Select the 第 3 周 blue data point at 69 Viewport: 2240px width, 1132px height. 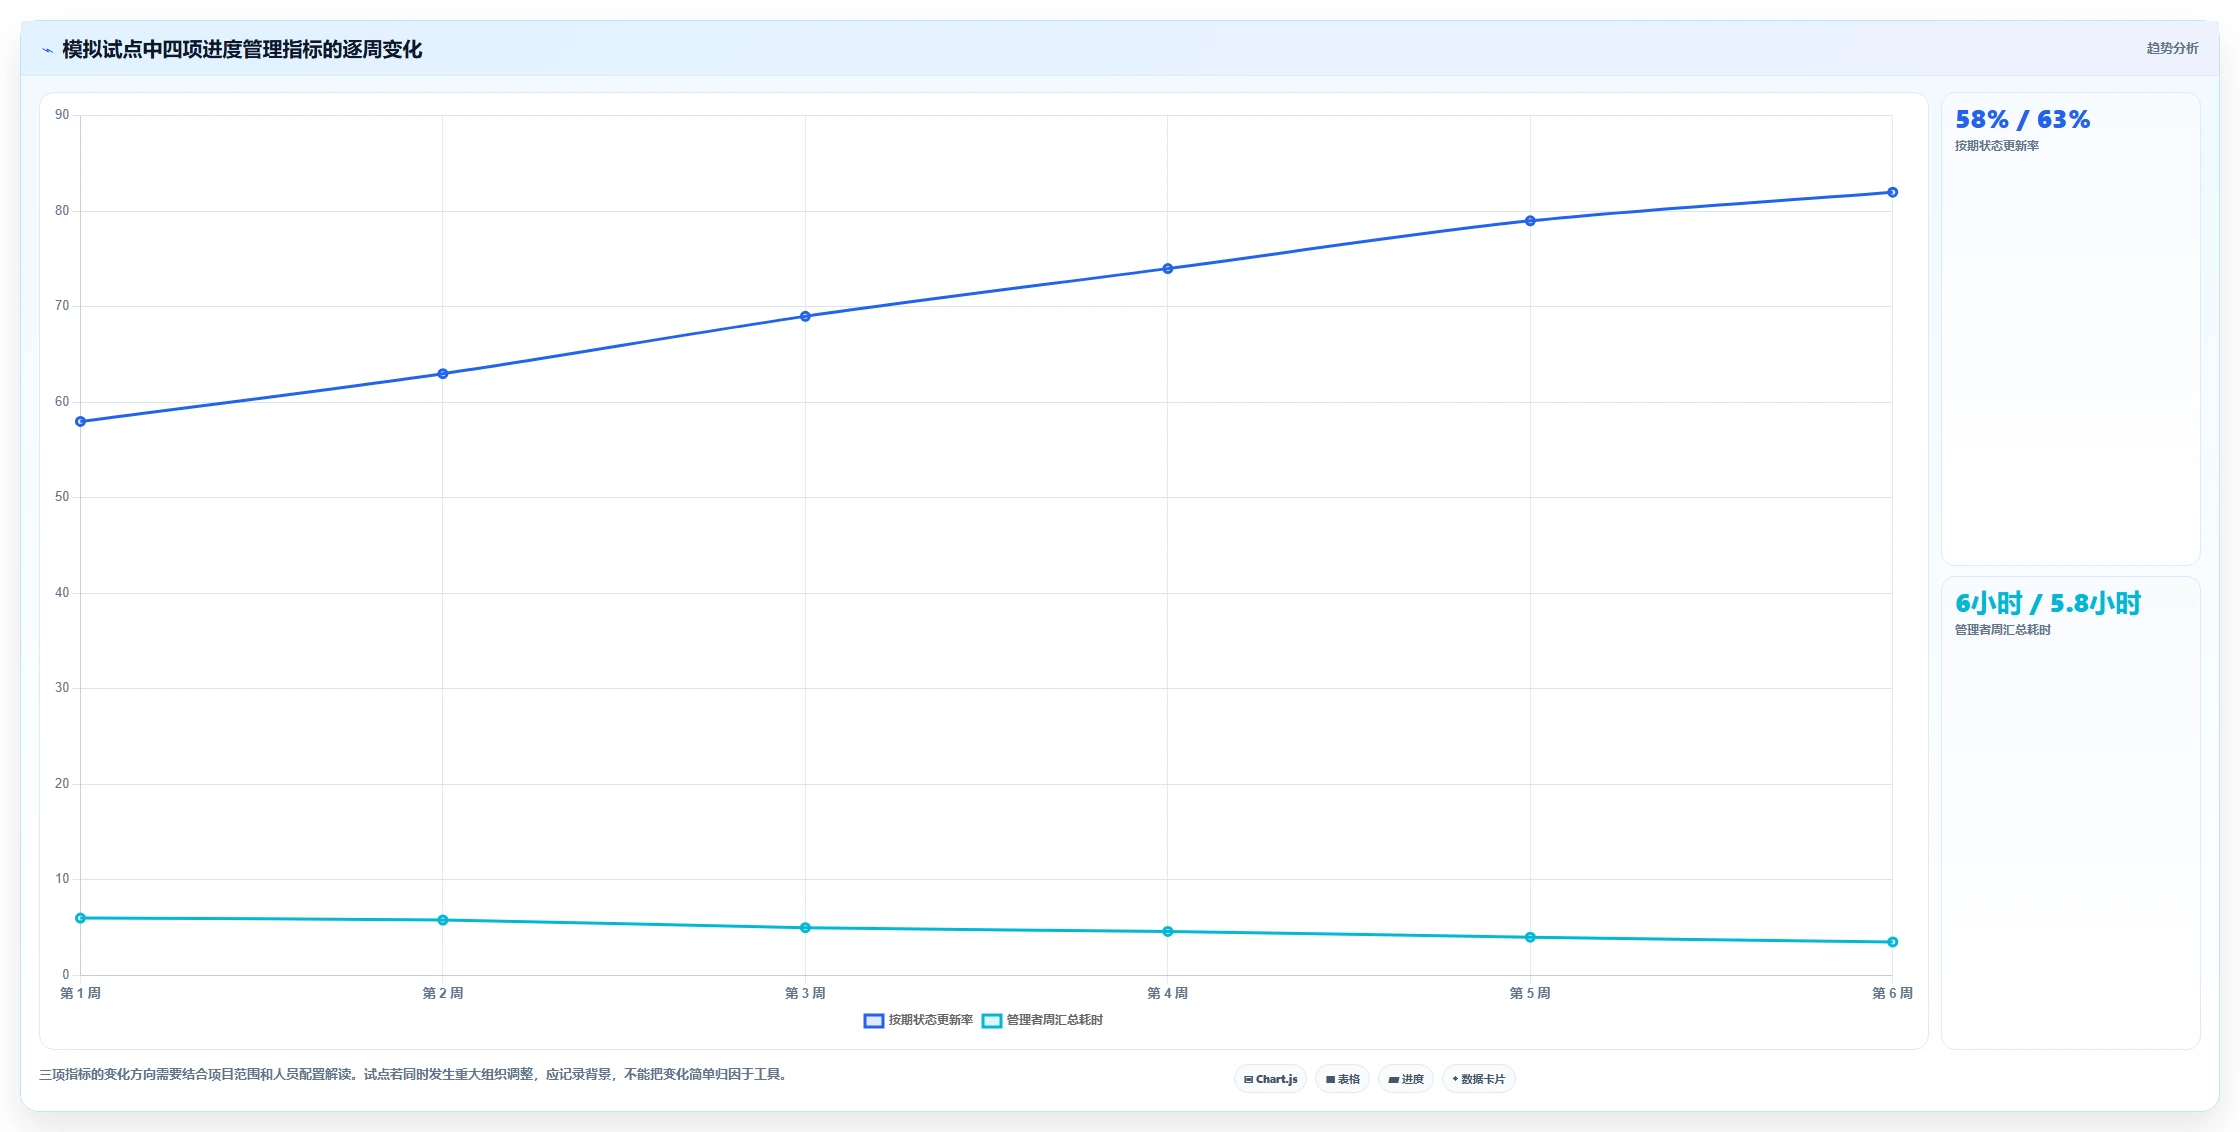coord(805,316)
